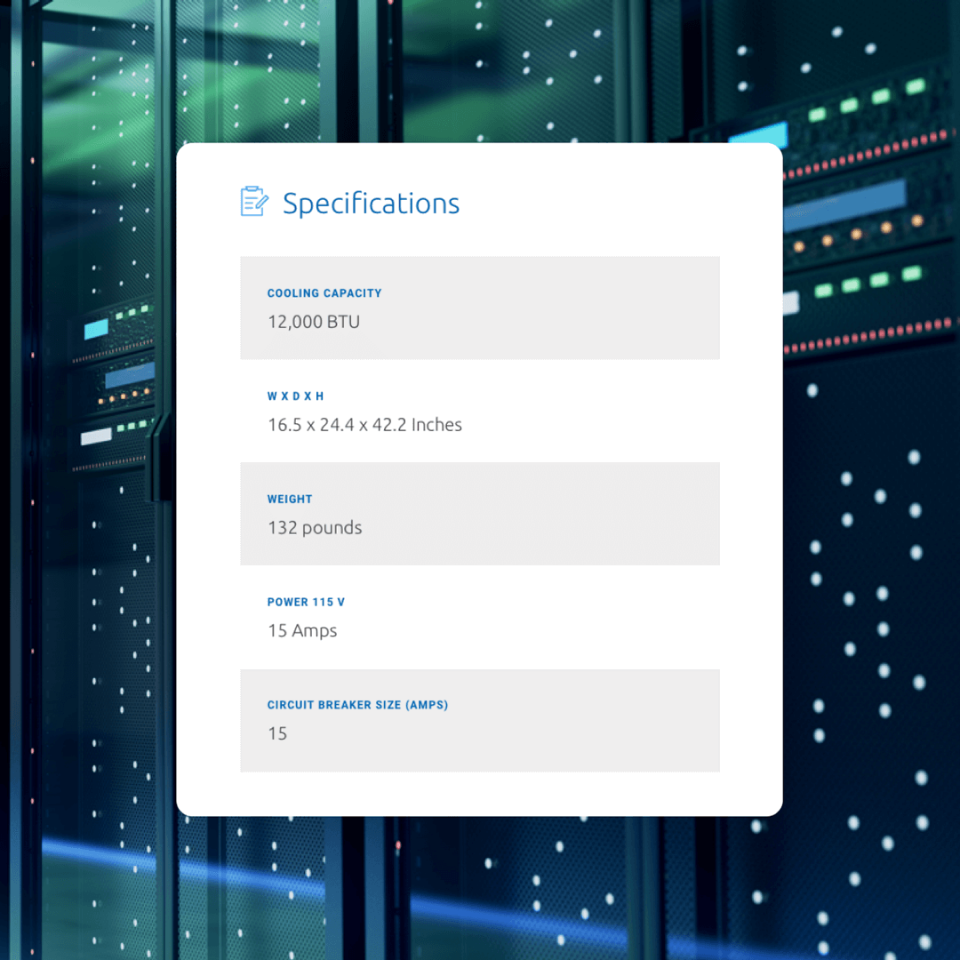Select the POWER 115 V label

coord(306,602)
